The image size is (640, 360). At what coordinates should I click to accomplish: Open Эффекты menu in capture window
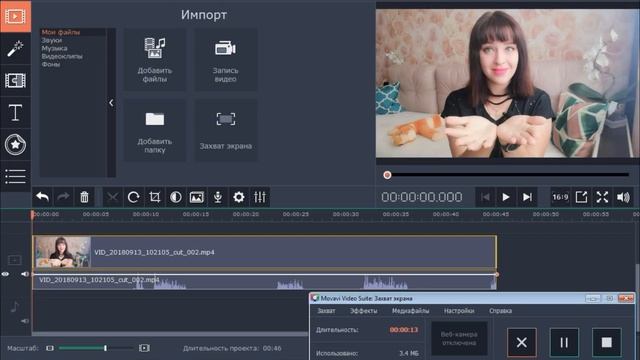pos(364,311)
